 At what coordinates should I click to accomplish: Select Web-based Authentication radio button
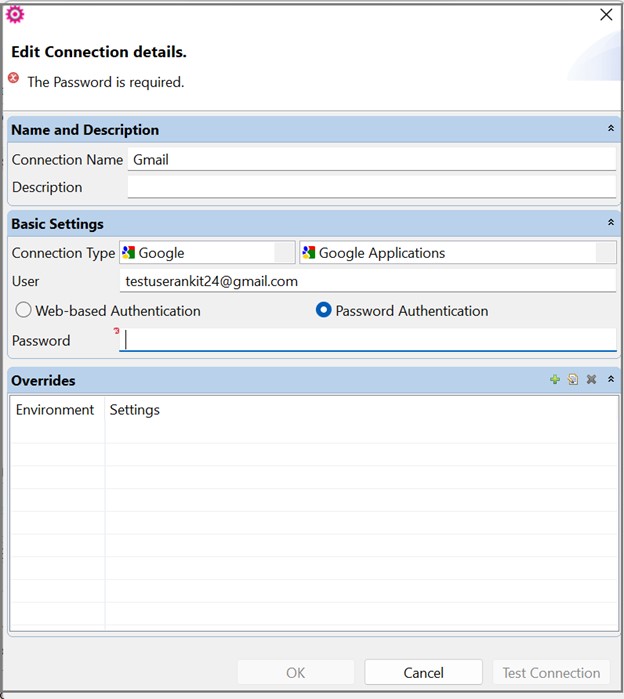tap(23, 310)
